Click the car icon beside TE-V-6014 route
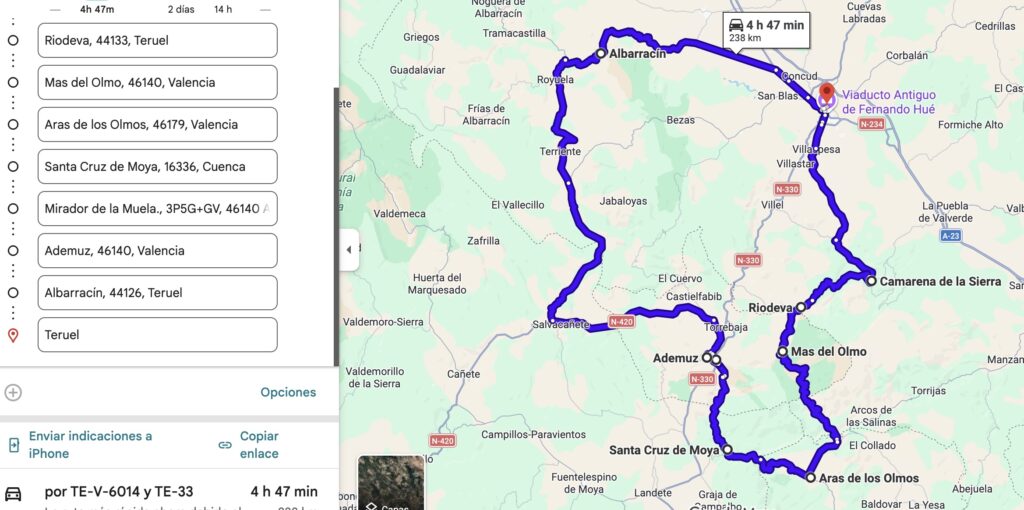This screenshot has width=1024, height=510. 13,494
